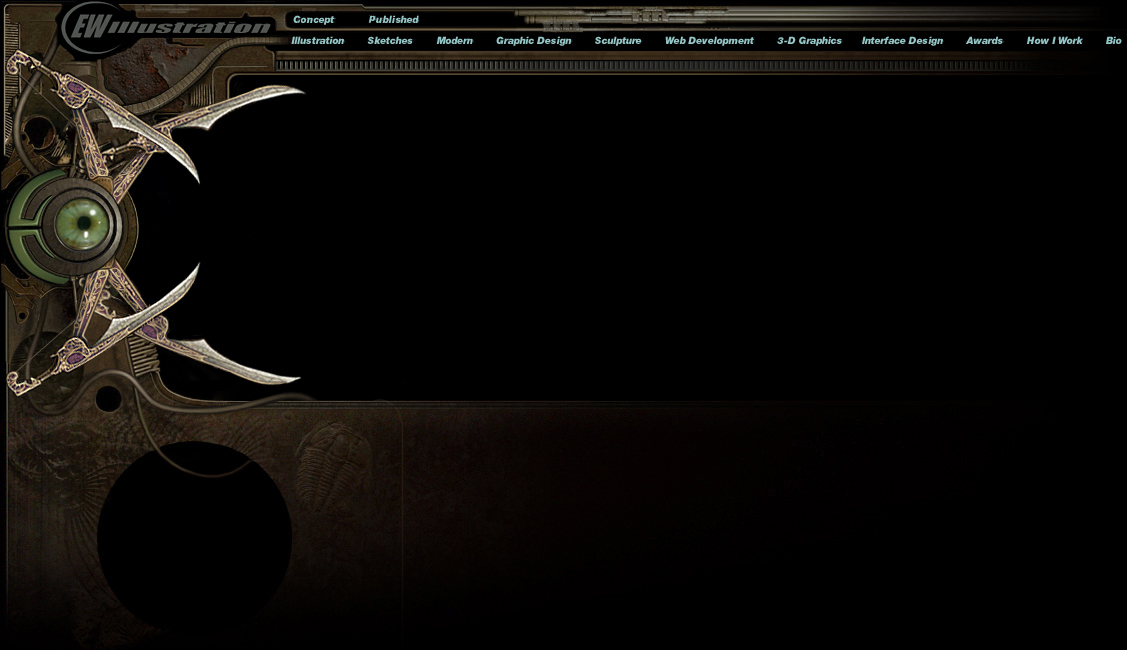Select the Modern nav item

point(454,41)
